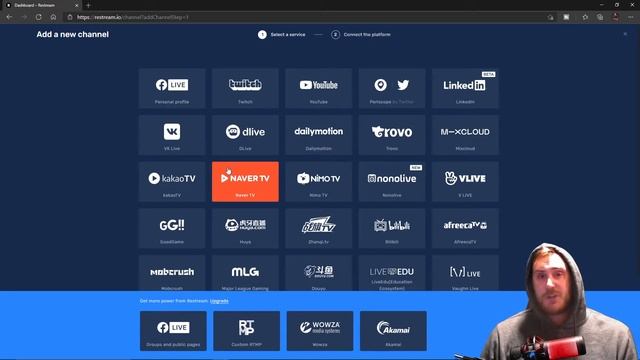This screenshot has width=640, height=360.
Task: Switch to the Dashboard - Restream tab
Action: point(42,5)
